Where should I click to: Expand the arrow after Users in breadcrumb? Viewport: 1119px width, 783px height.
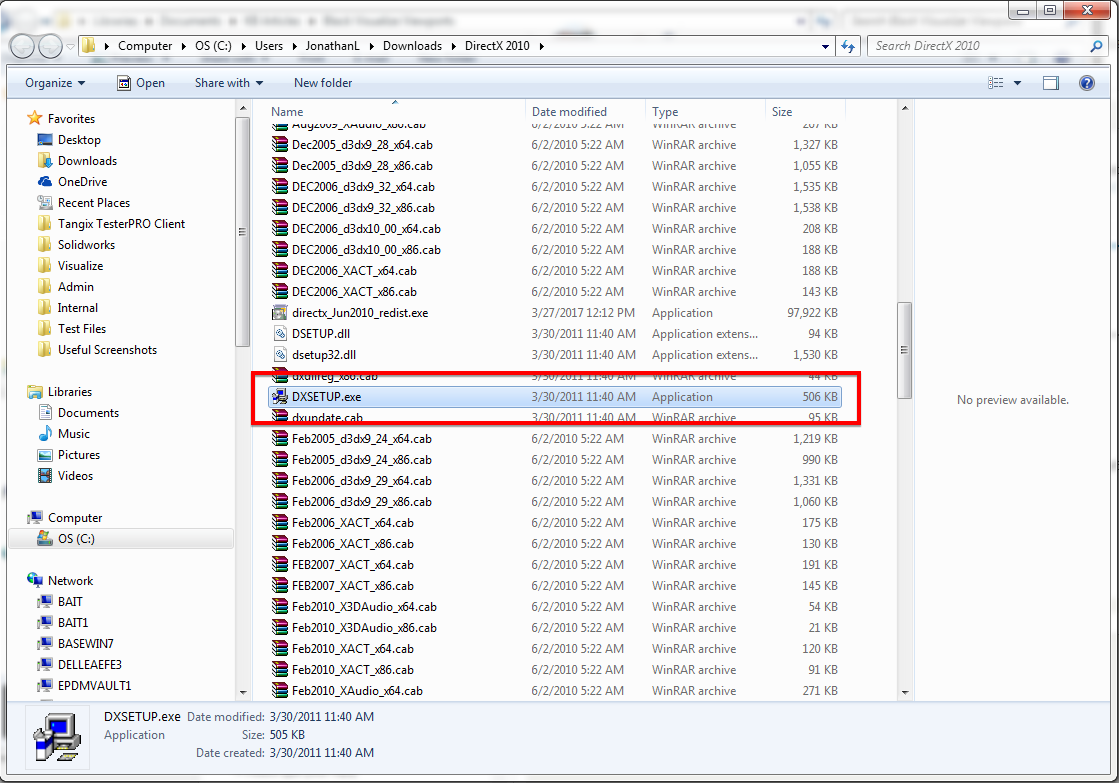click(x=293, y=46)
